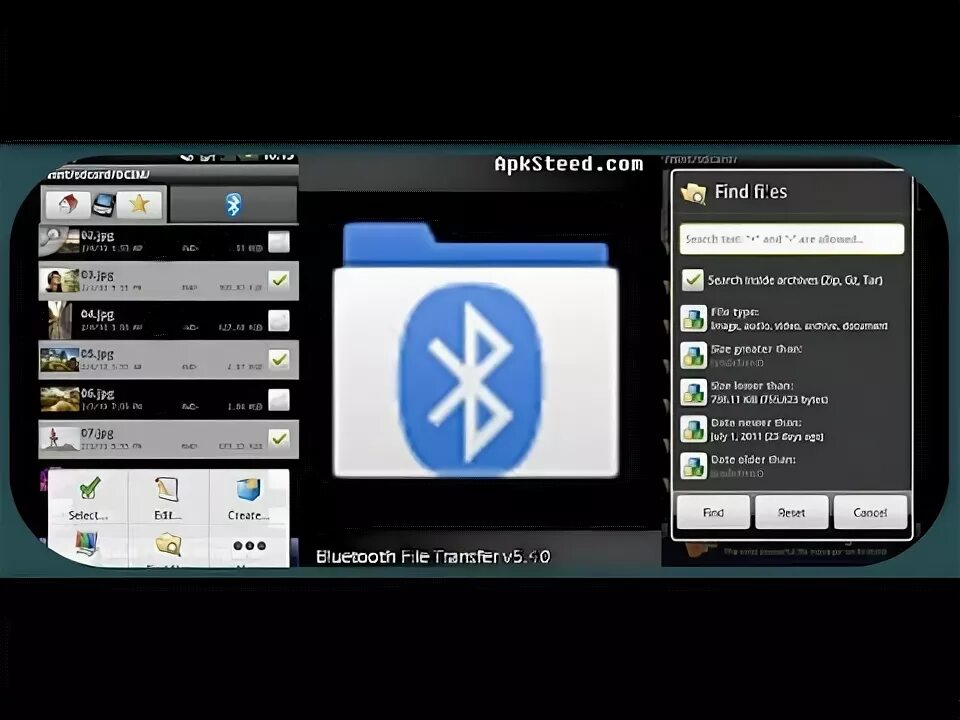The image size is (960, 720).
Task: Open the Size greater than filter
Action: coord(792,356)
